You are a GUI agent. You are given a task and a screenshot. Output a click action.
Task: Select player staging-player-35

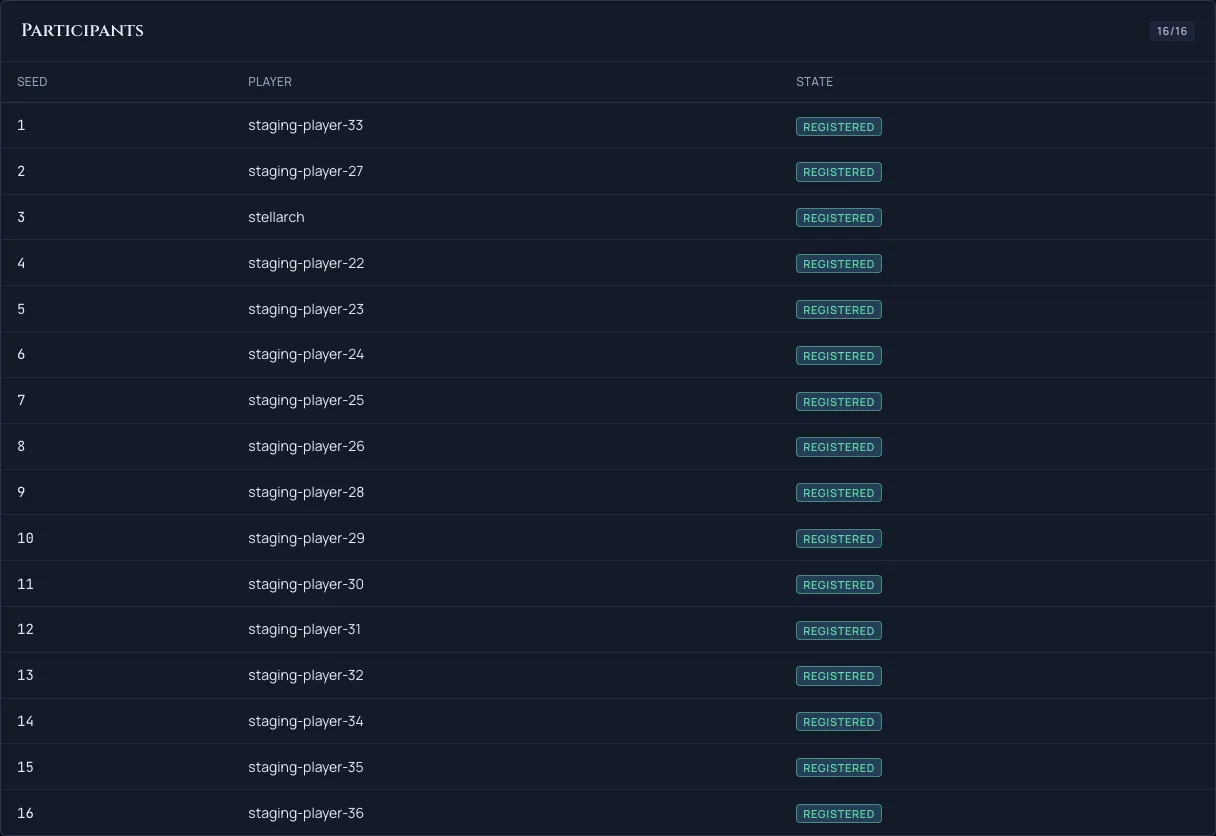(306, 768)
